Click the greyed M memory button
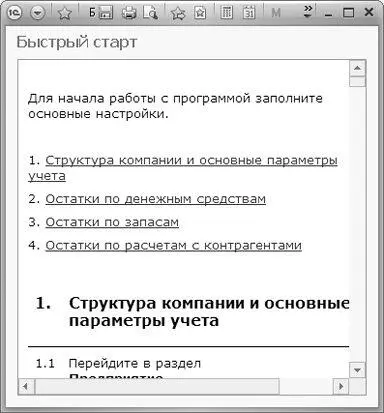 coord(276,13)
